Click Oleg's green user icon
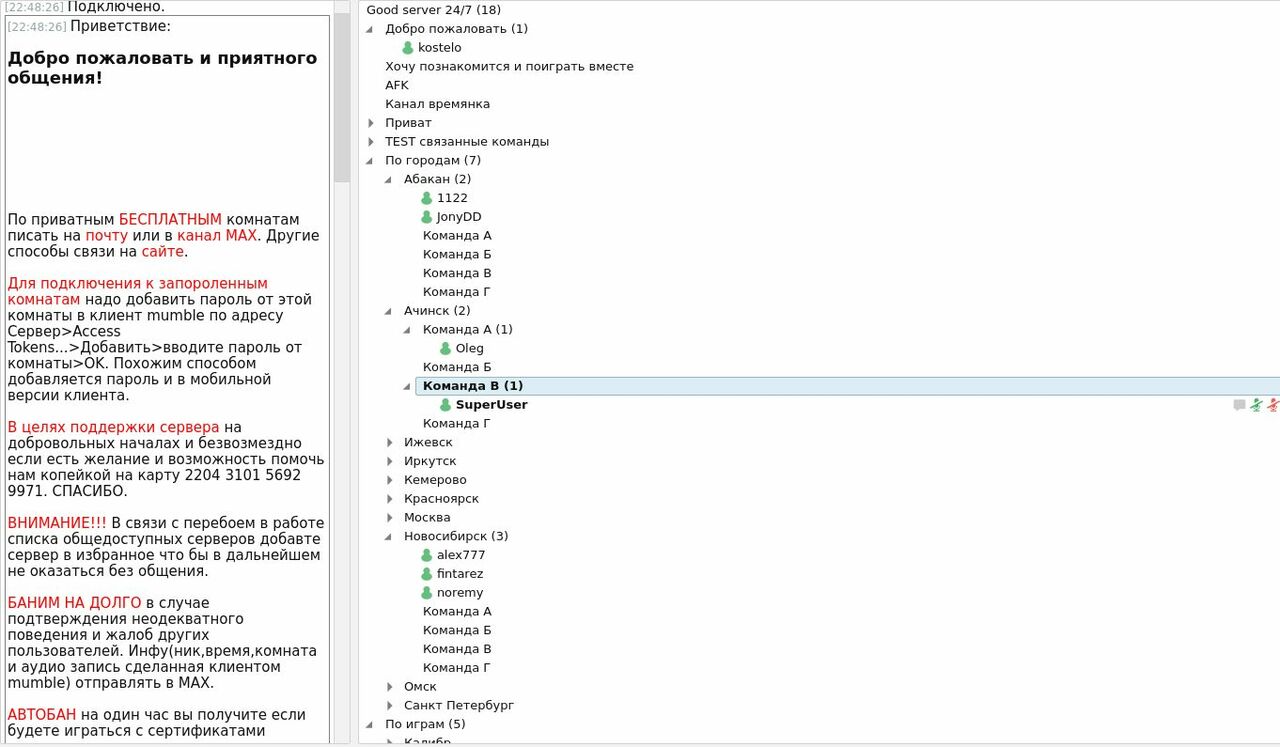 tap(445, 349)
